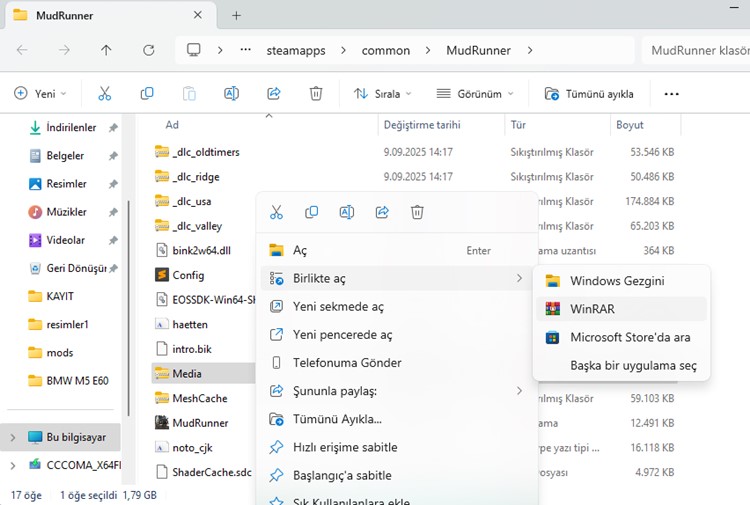Image resolution: width=750 pixels, height=505 pixels.
Task: Choose Birlikte aç in the context menu
Action: click(x=397, y=278)
